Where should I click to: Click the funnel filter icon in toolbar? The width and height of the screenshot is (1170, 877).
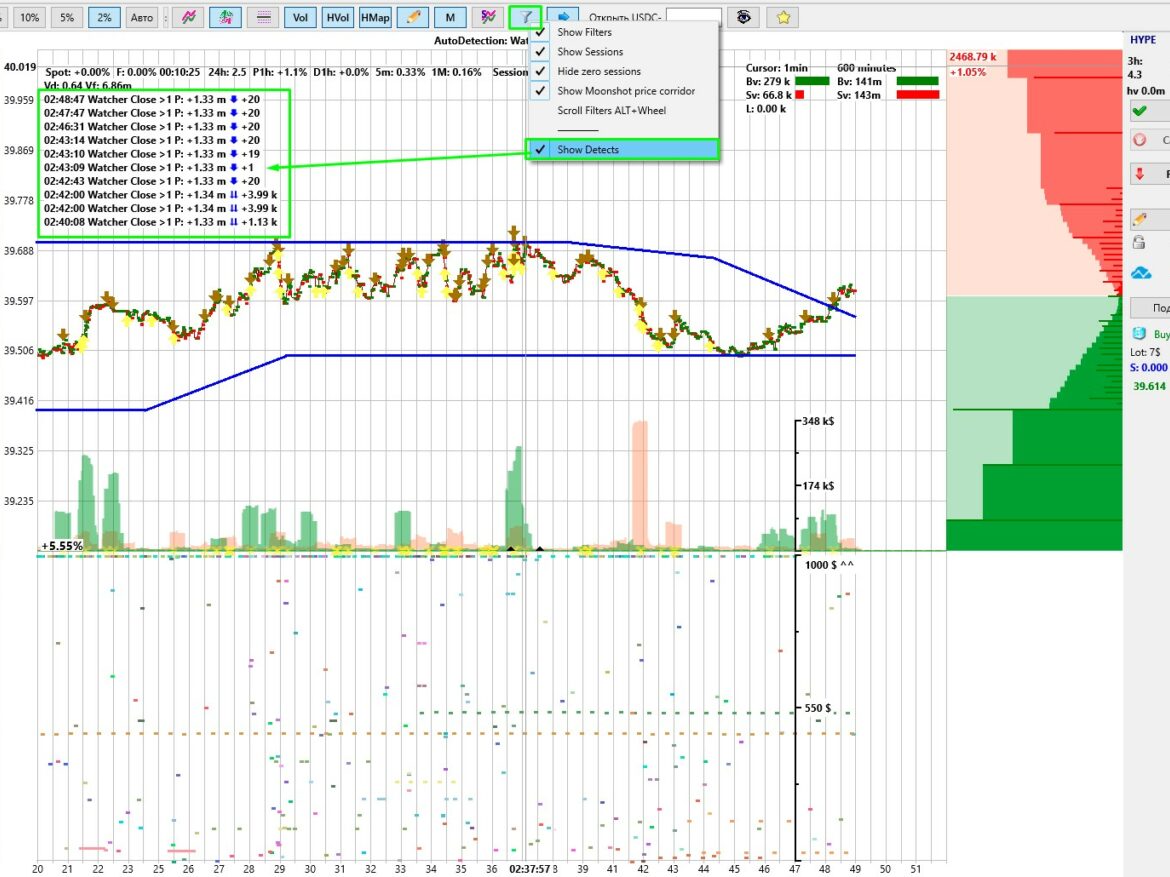coord(525,17)
